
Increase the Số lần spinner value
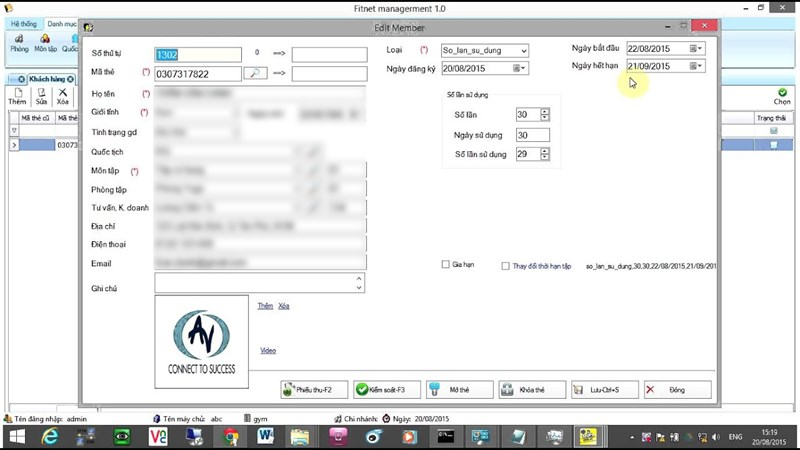(545, 112)
